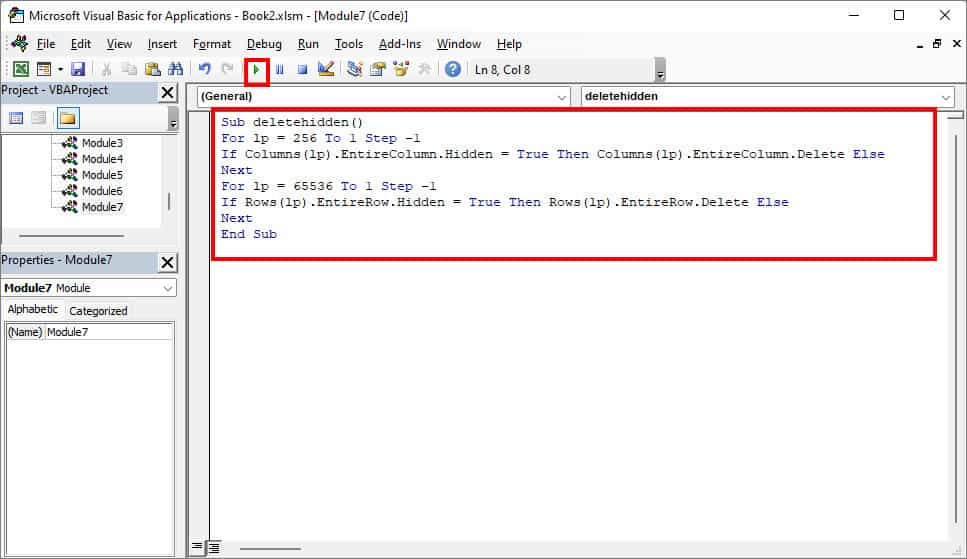Click the 'End Sub' code line

pos(249,234)
